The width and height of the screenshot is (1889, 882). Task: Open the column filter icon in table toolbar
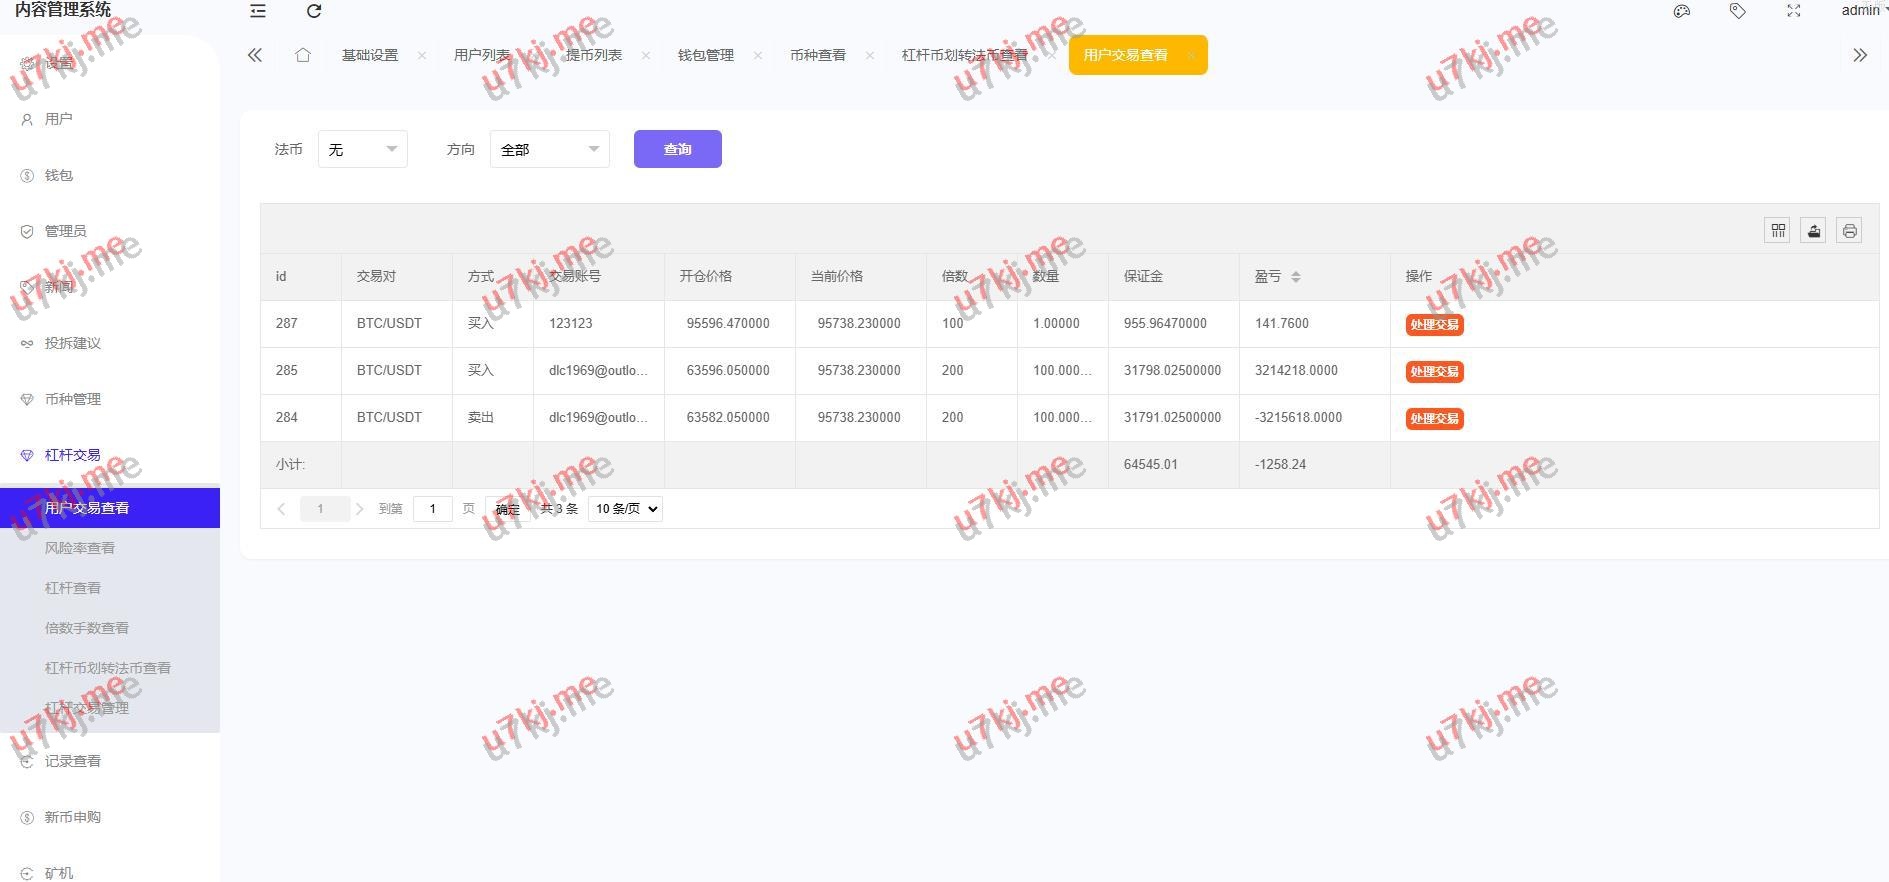[x=1778, y=231]
